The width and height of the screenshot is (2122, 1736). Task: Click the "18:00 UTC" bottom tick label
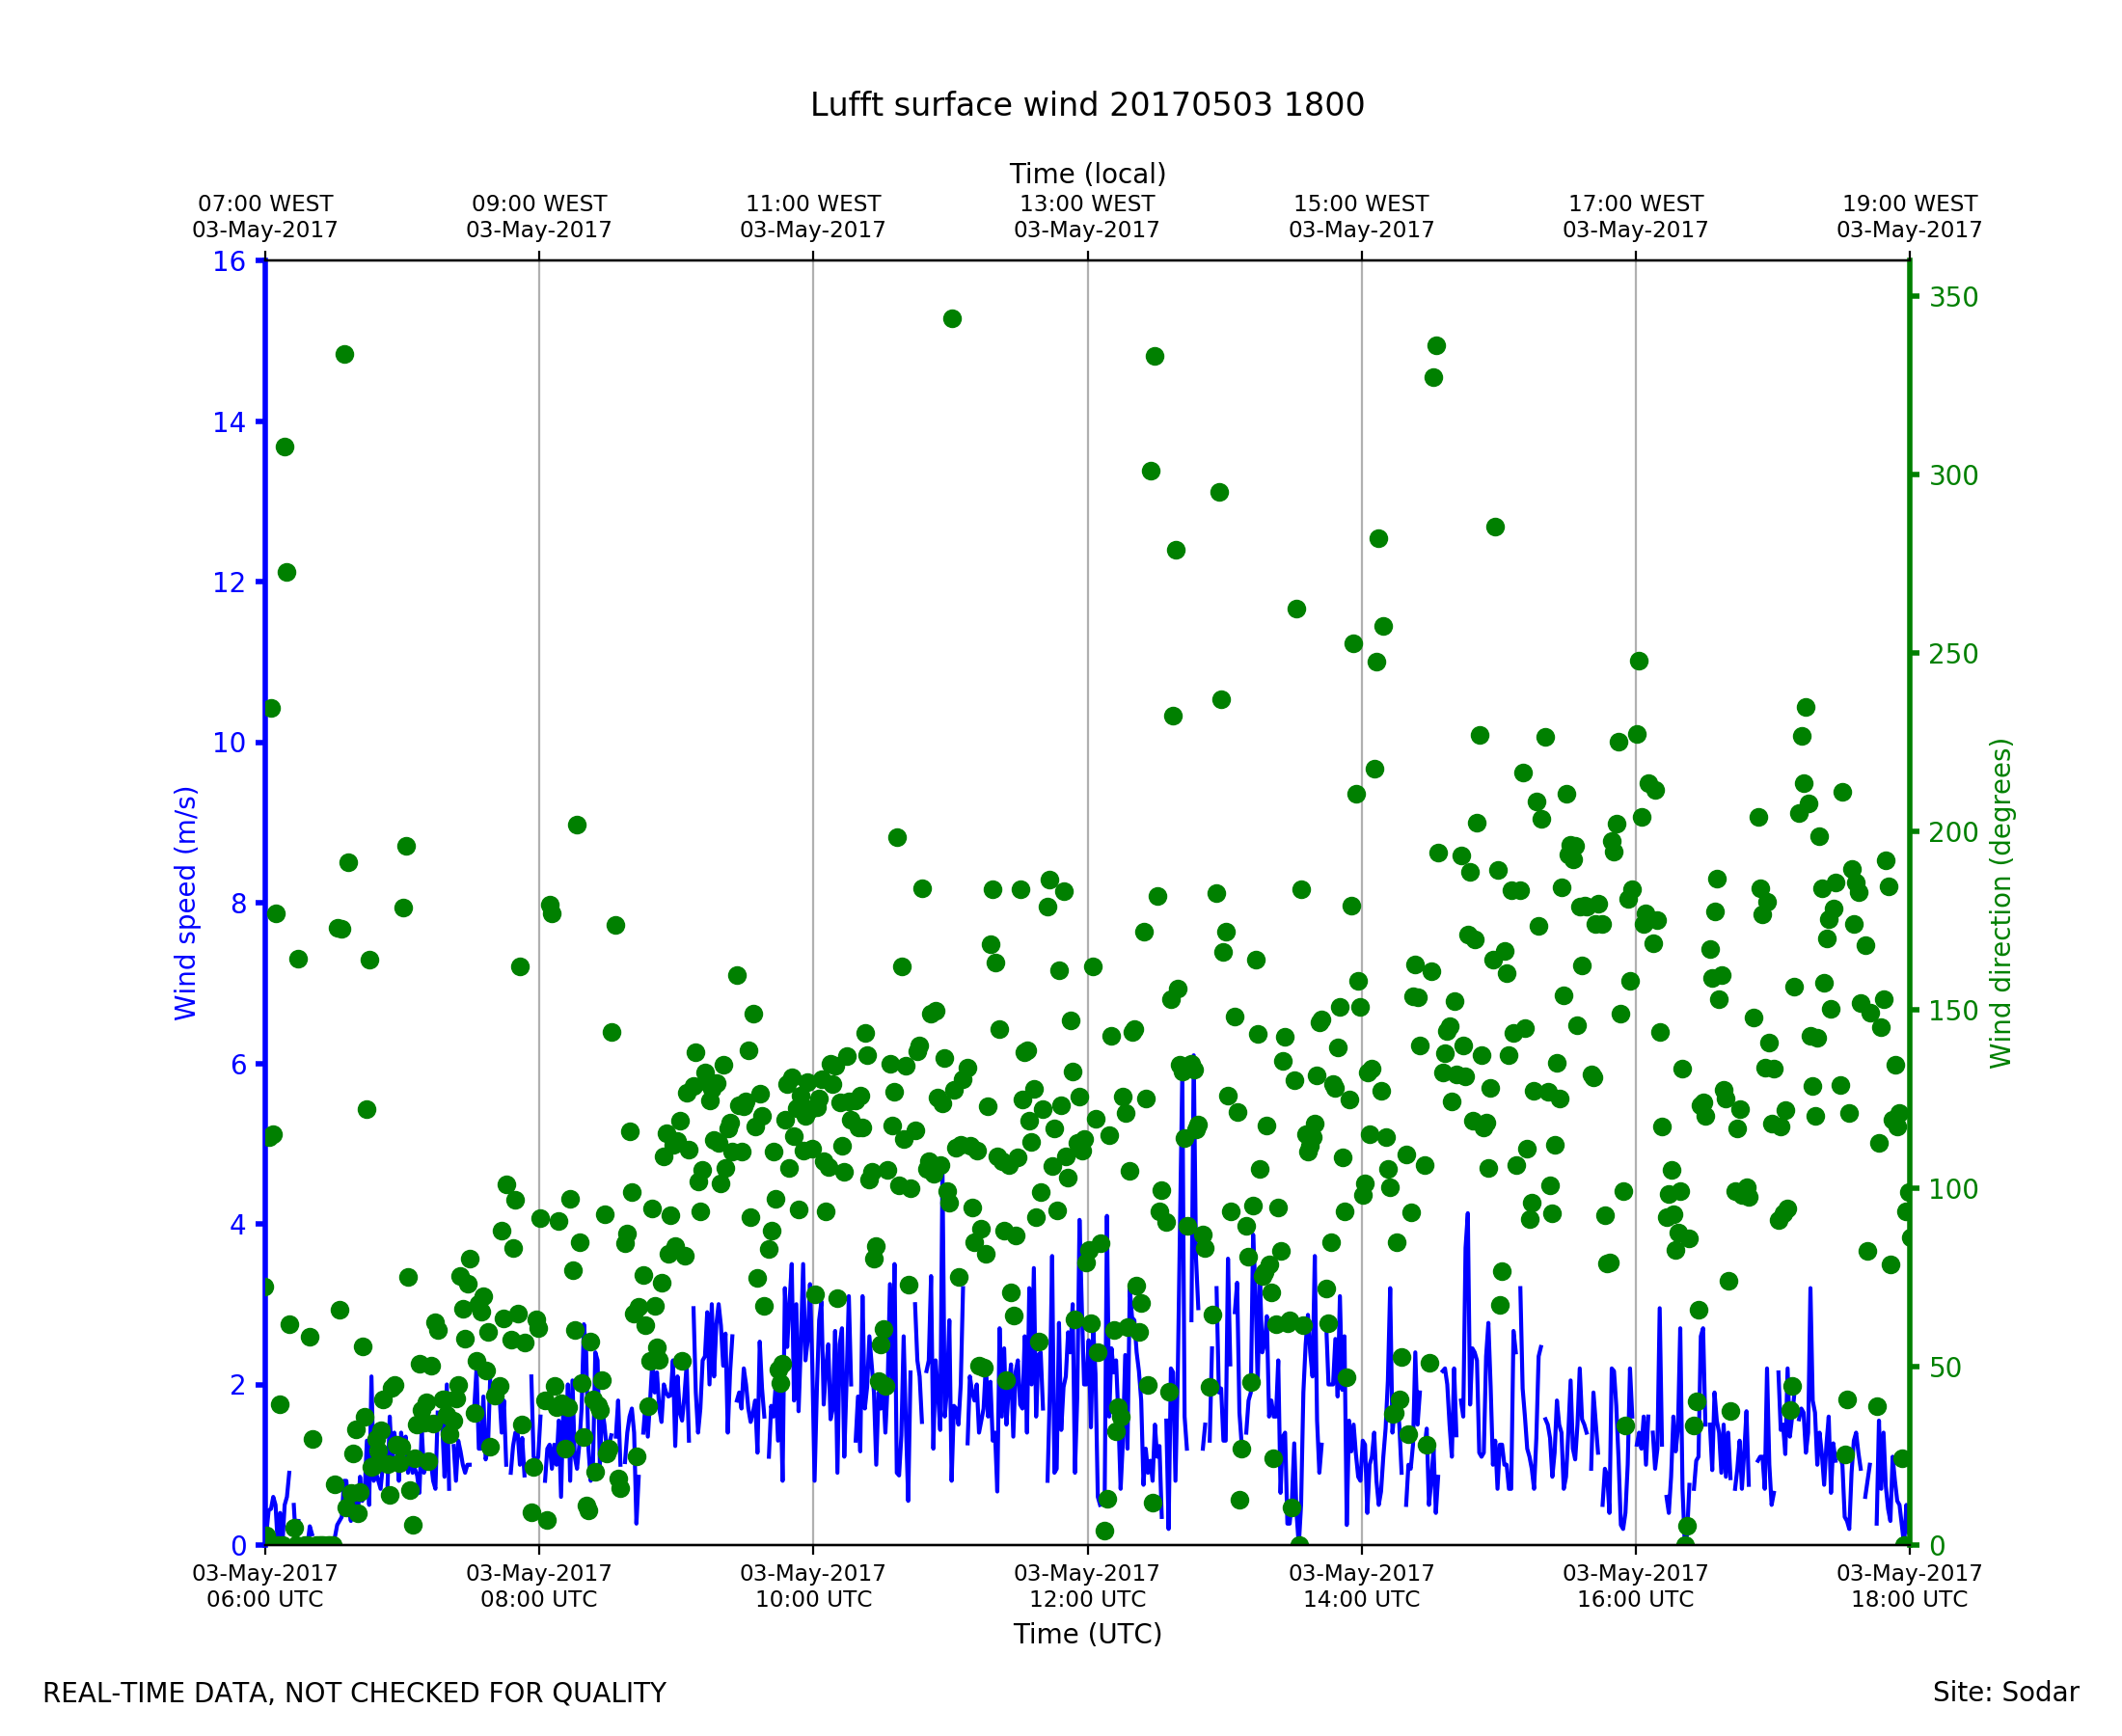1908,1599
